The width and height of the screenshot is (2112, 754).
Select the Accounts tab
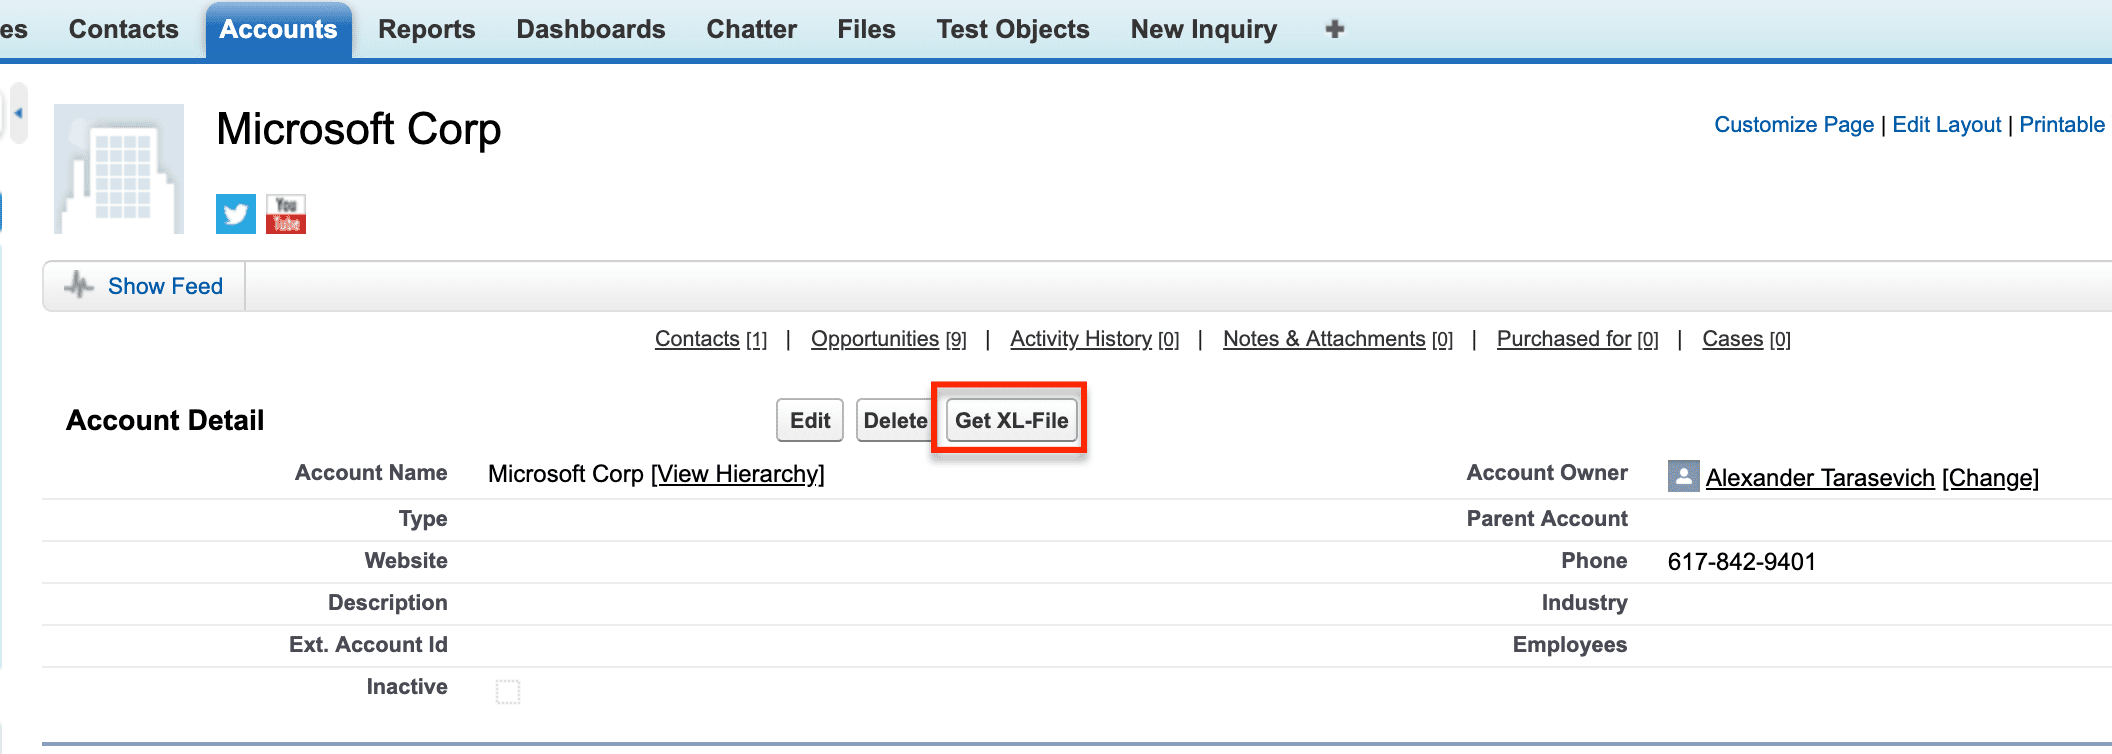(279, 29)
